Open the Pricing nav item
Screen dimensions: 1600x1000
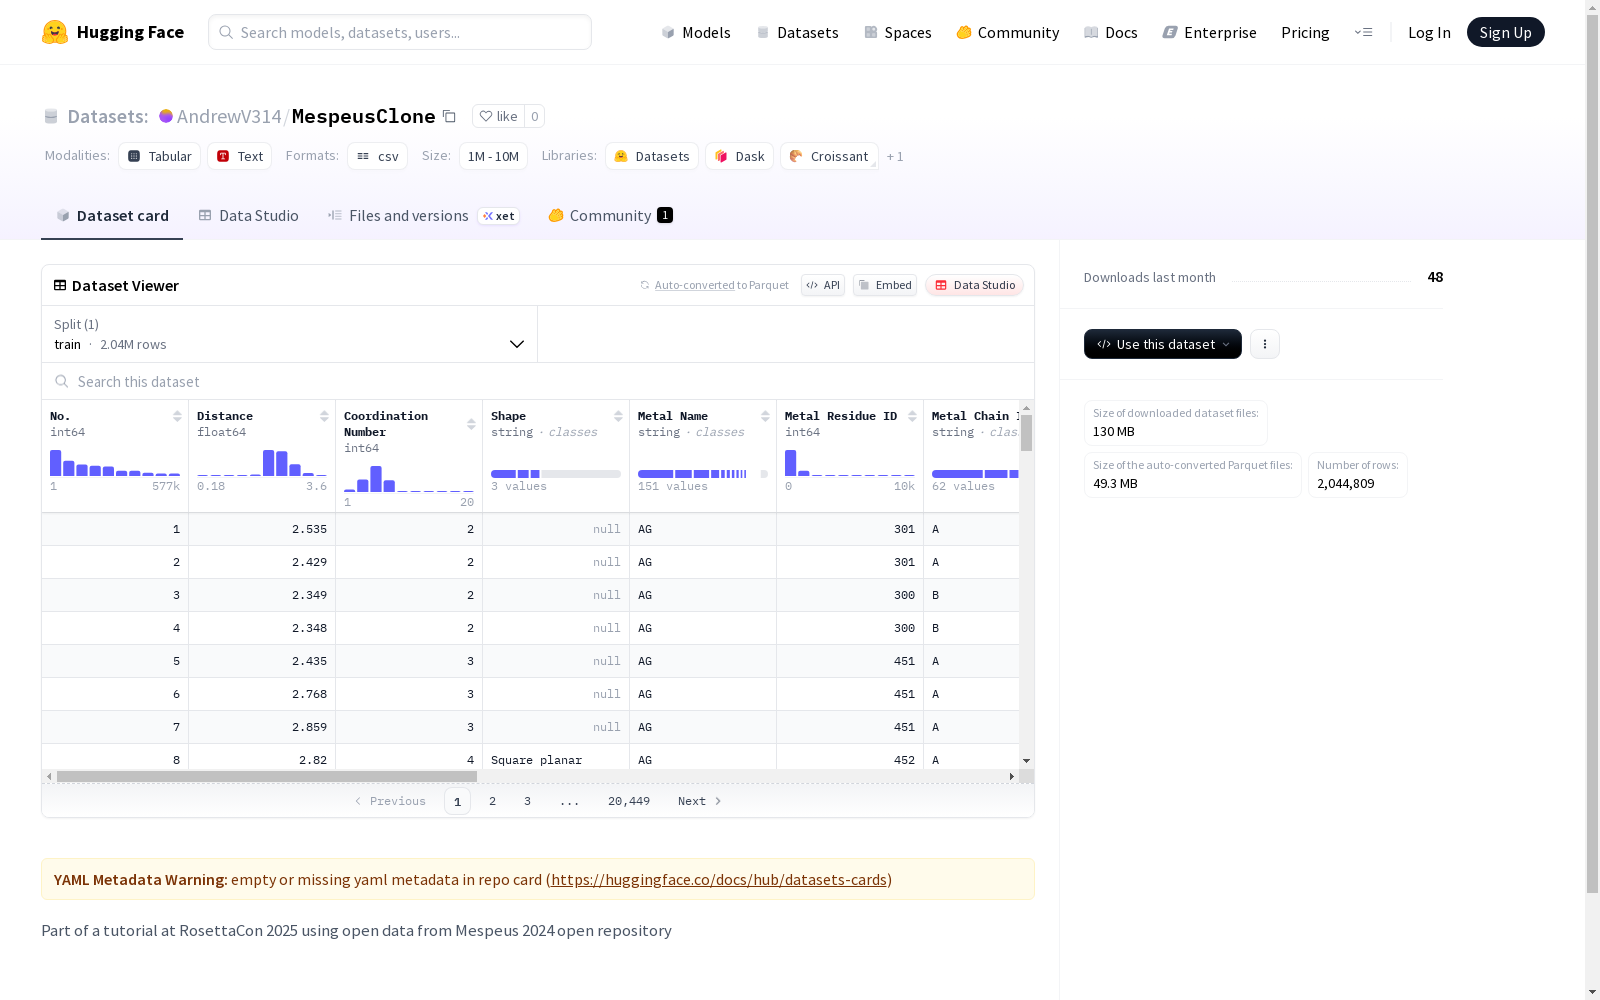tap(1305, 32)
